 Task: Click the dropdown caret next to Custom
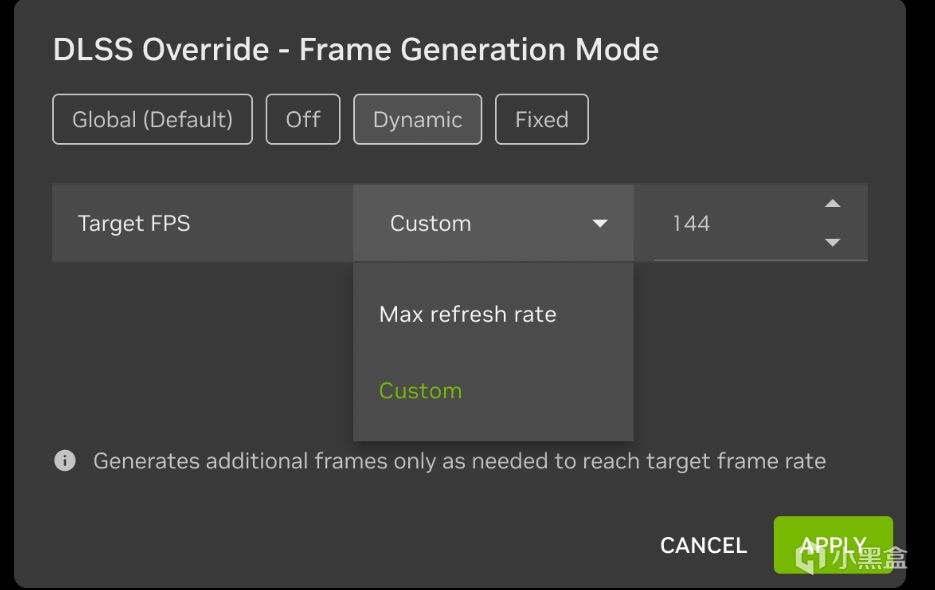(600, 224)
